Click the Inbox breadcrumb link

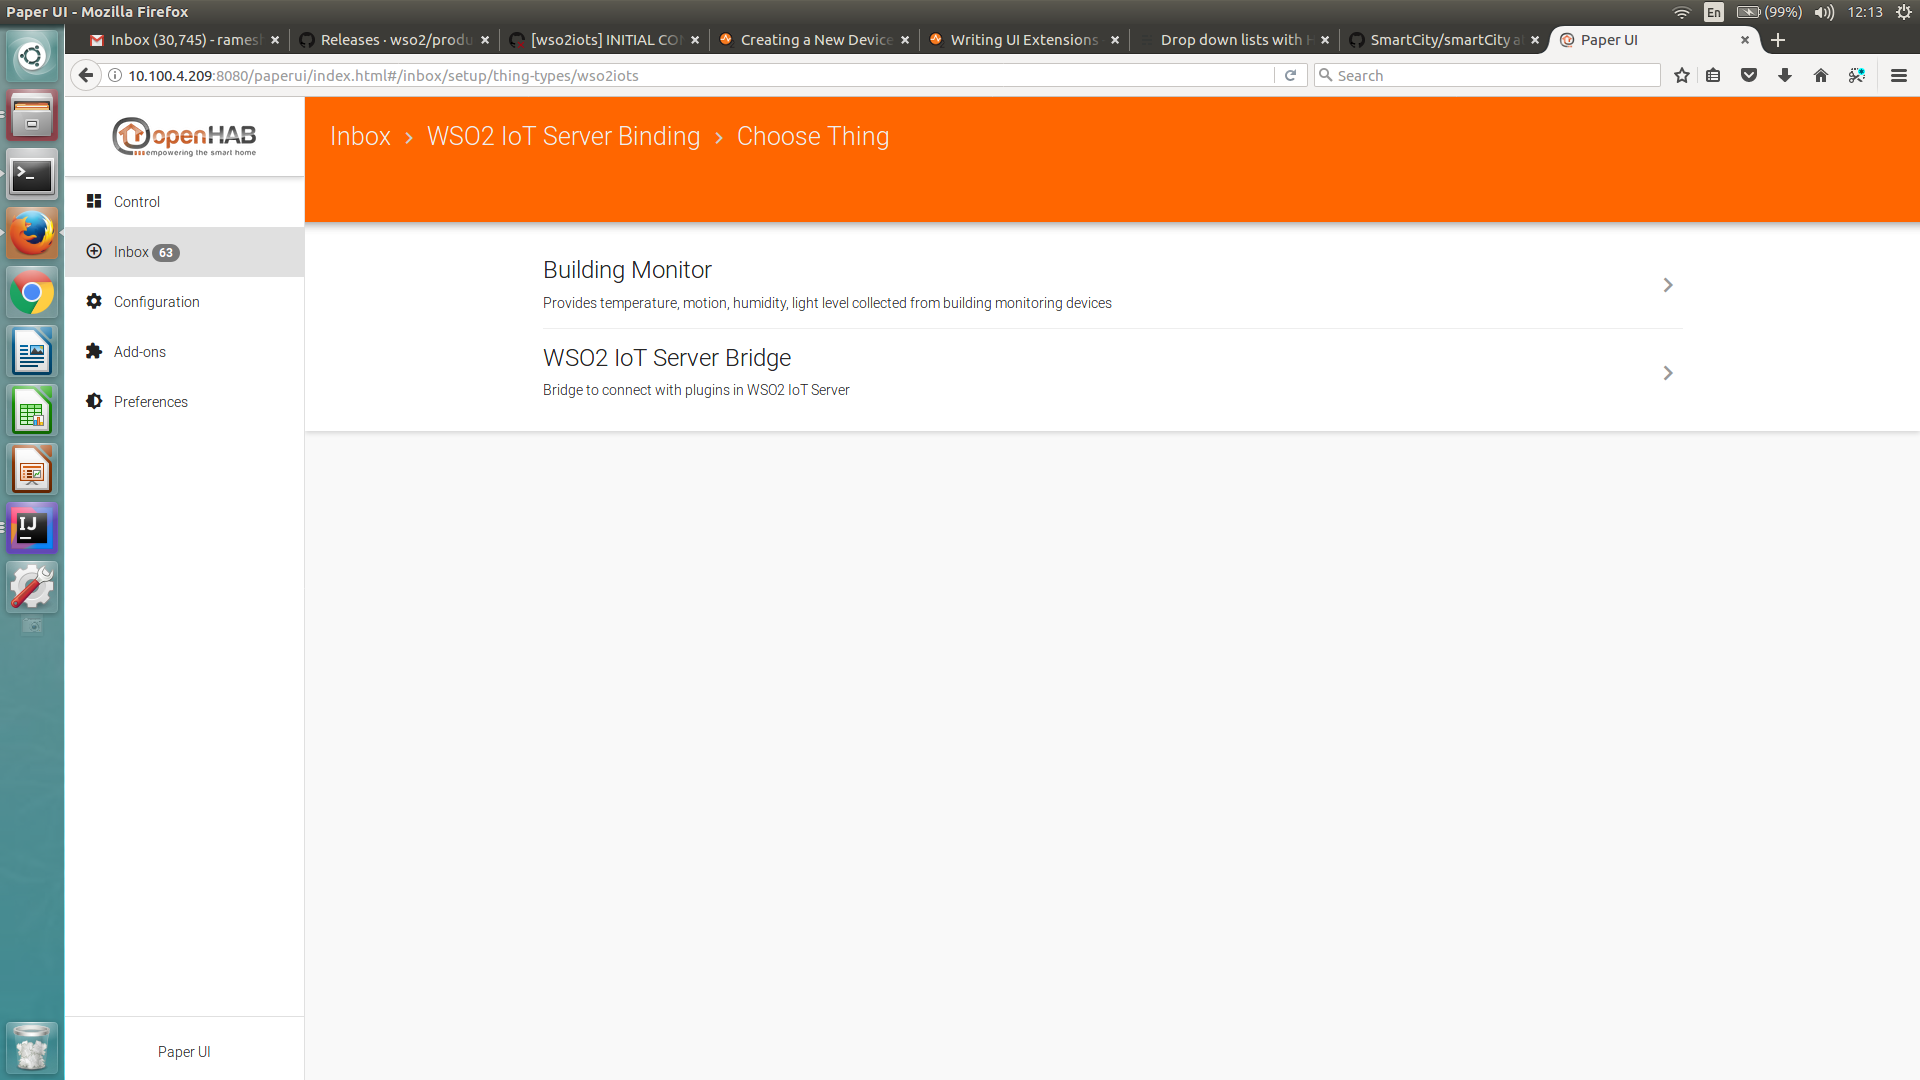[x=360, y=136]
